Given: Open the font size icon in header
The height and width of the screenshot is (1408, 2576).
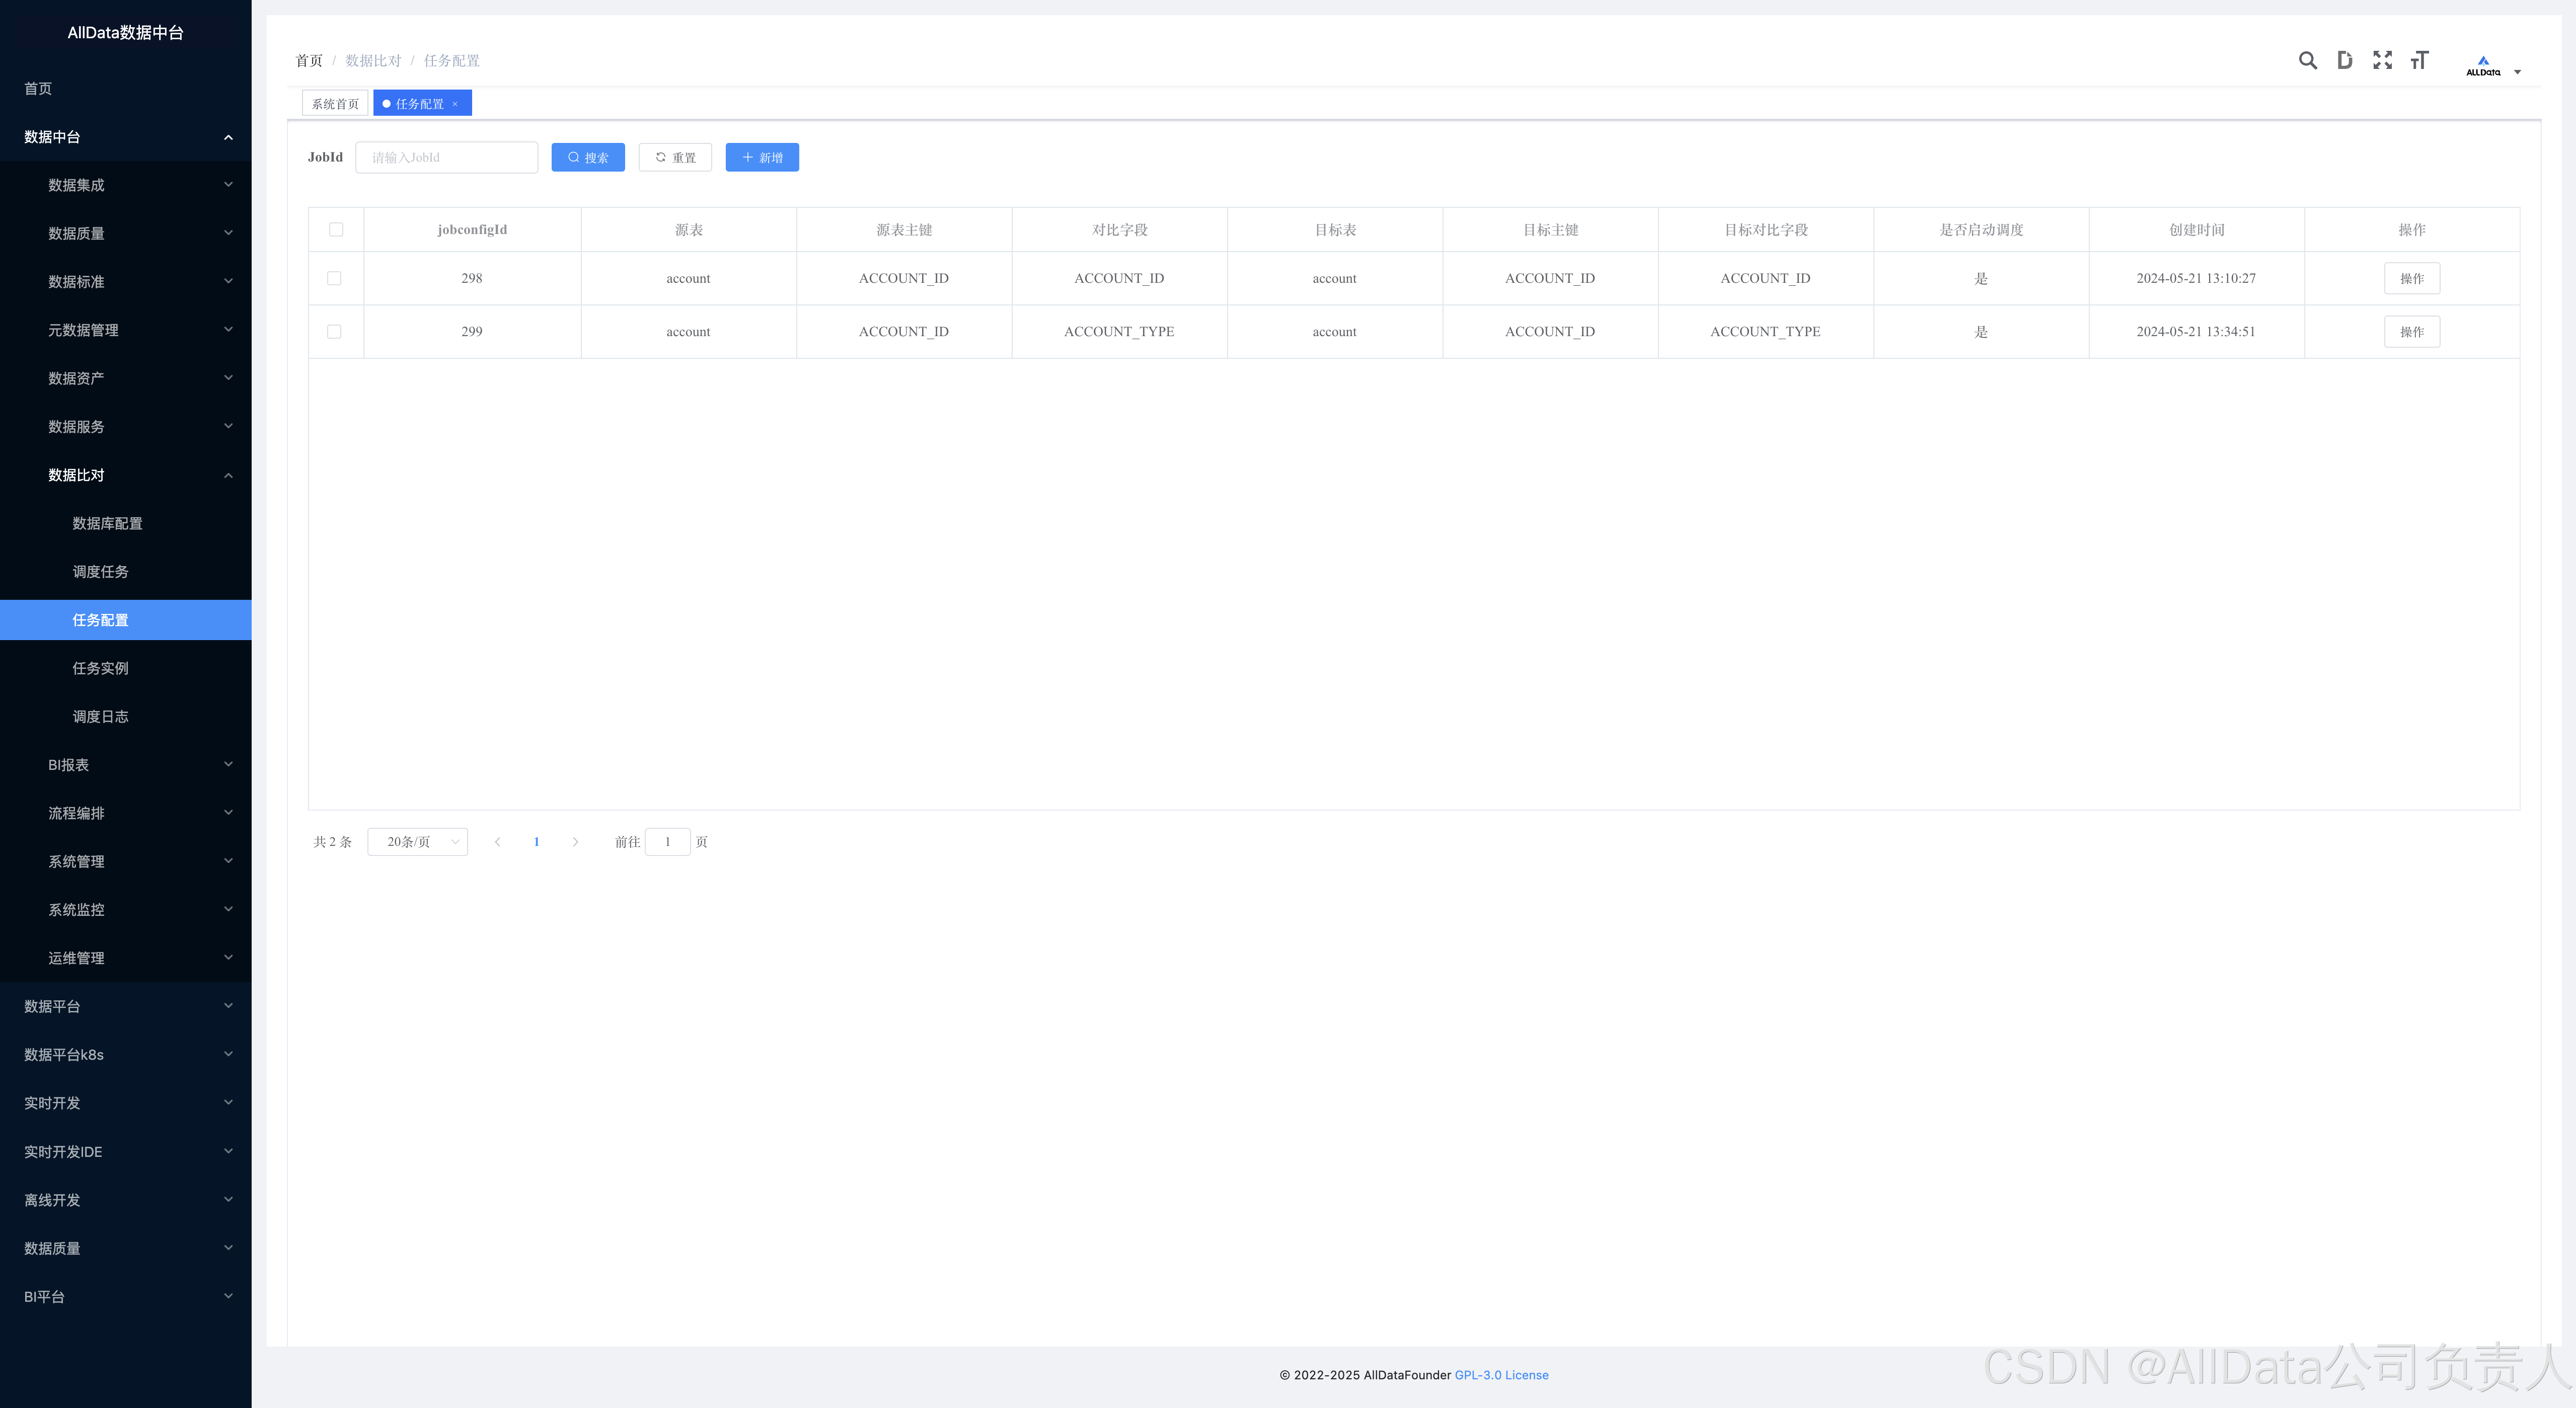Looking at the screenshot, I should [2419, 61].
